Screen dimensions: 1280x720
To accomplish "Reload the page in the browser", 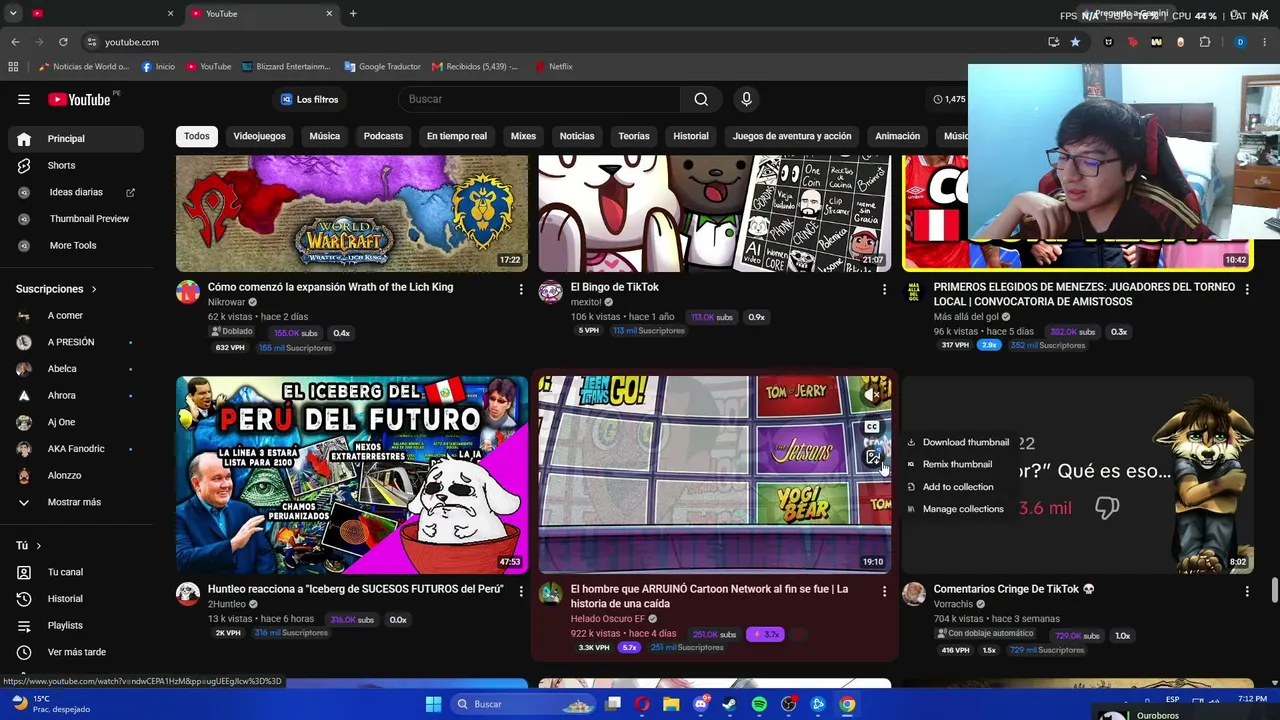I will [63, 42].
